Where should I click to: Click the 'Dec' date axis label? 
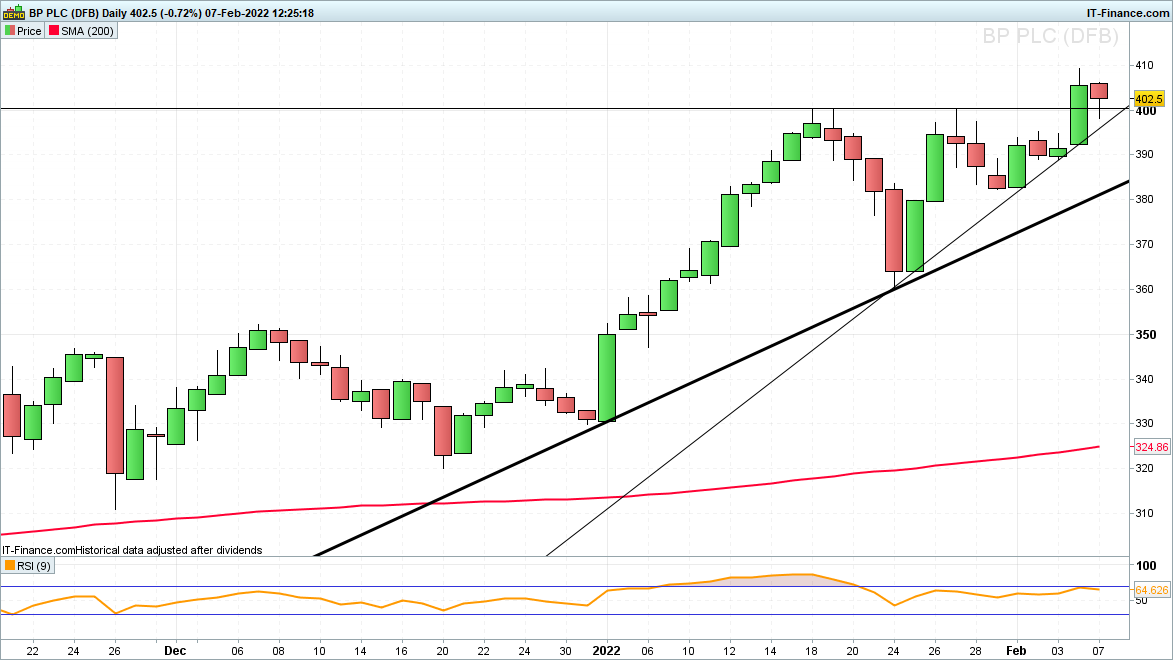pyautogui.click(x=175, y=650)
